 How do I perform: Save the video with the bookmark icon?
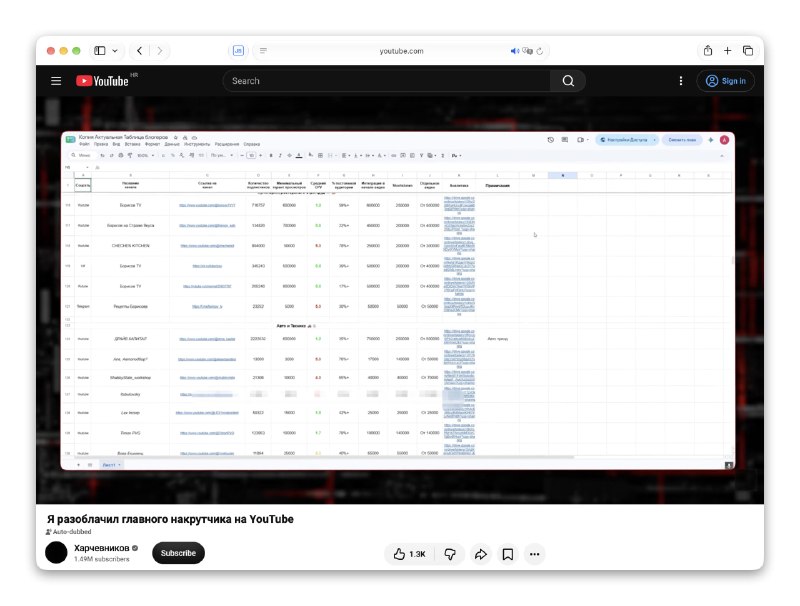click(x=508, y=554)
